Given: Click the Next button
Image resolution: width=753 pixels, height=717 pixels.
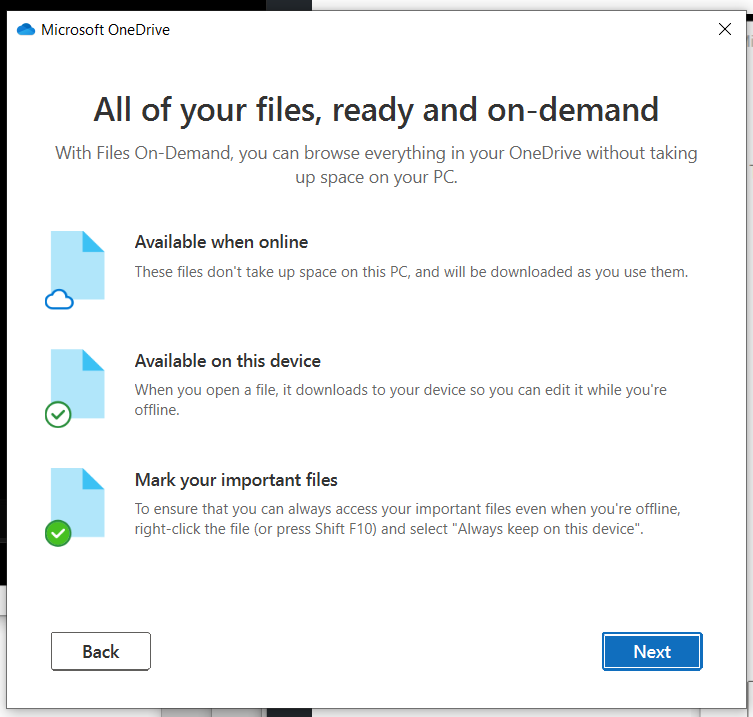Looking at the screenshot, I should click(x=652, y=651).
